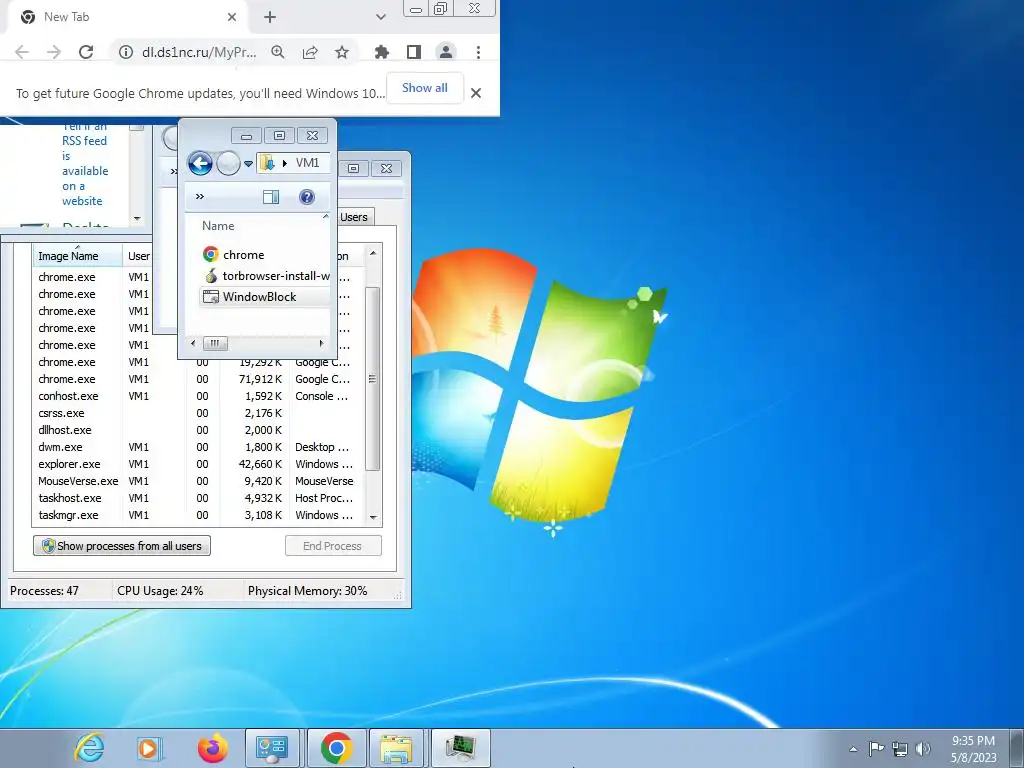Bookmark this page with the star icon
1024x768 pixels.
coord(342,52)
